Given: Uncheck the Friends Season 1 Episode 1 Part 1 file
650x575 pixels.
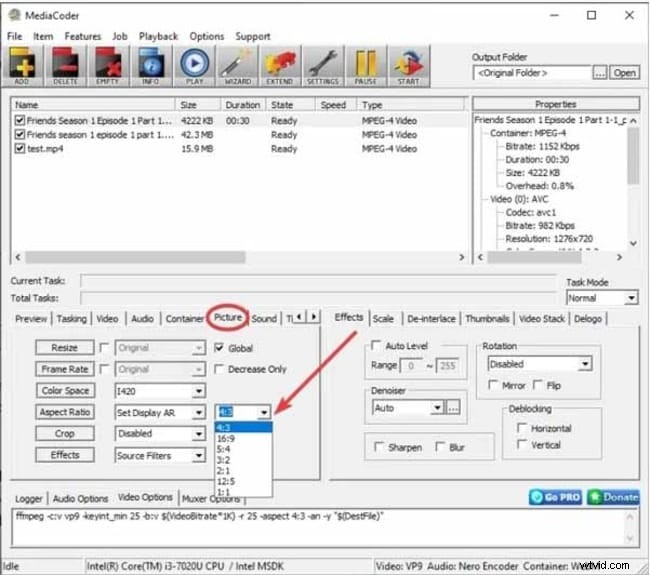Looking at the screenshot, I should pos(19,120).
